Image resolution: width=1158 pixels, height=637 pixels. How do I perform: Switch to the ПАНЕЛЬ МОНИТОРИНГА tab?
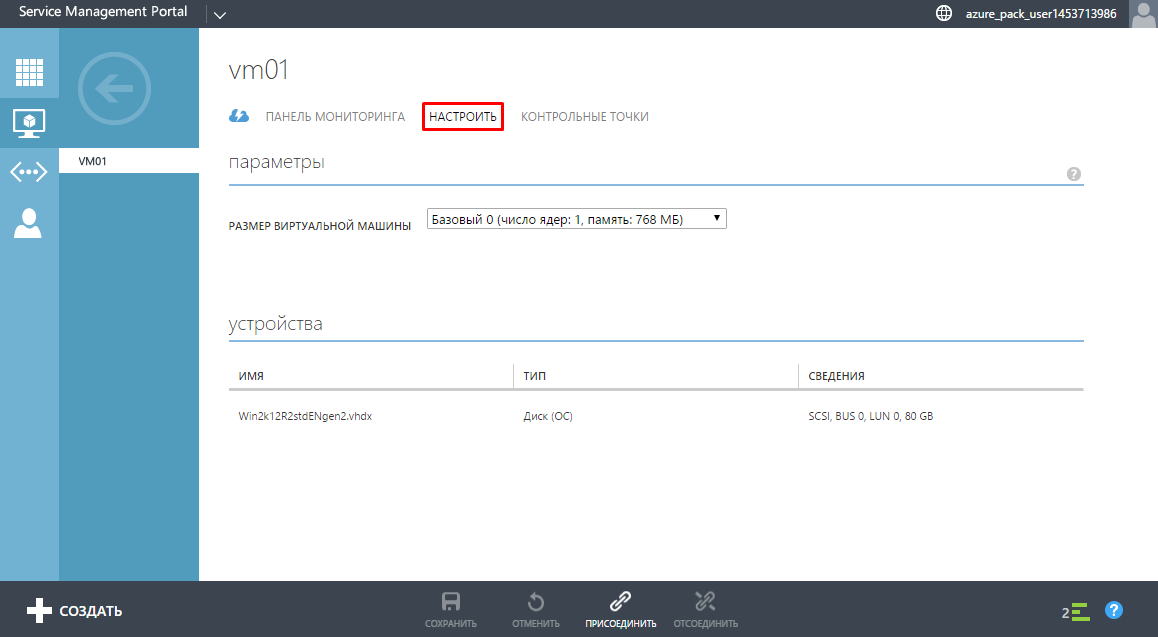335,117
